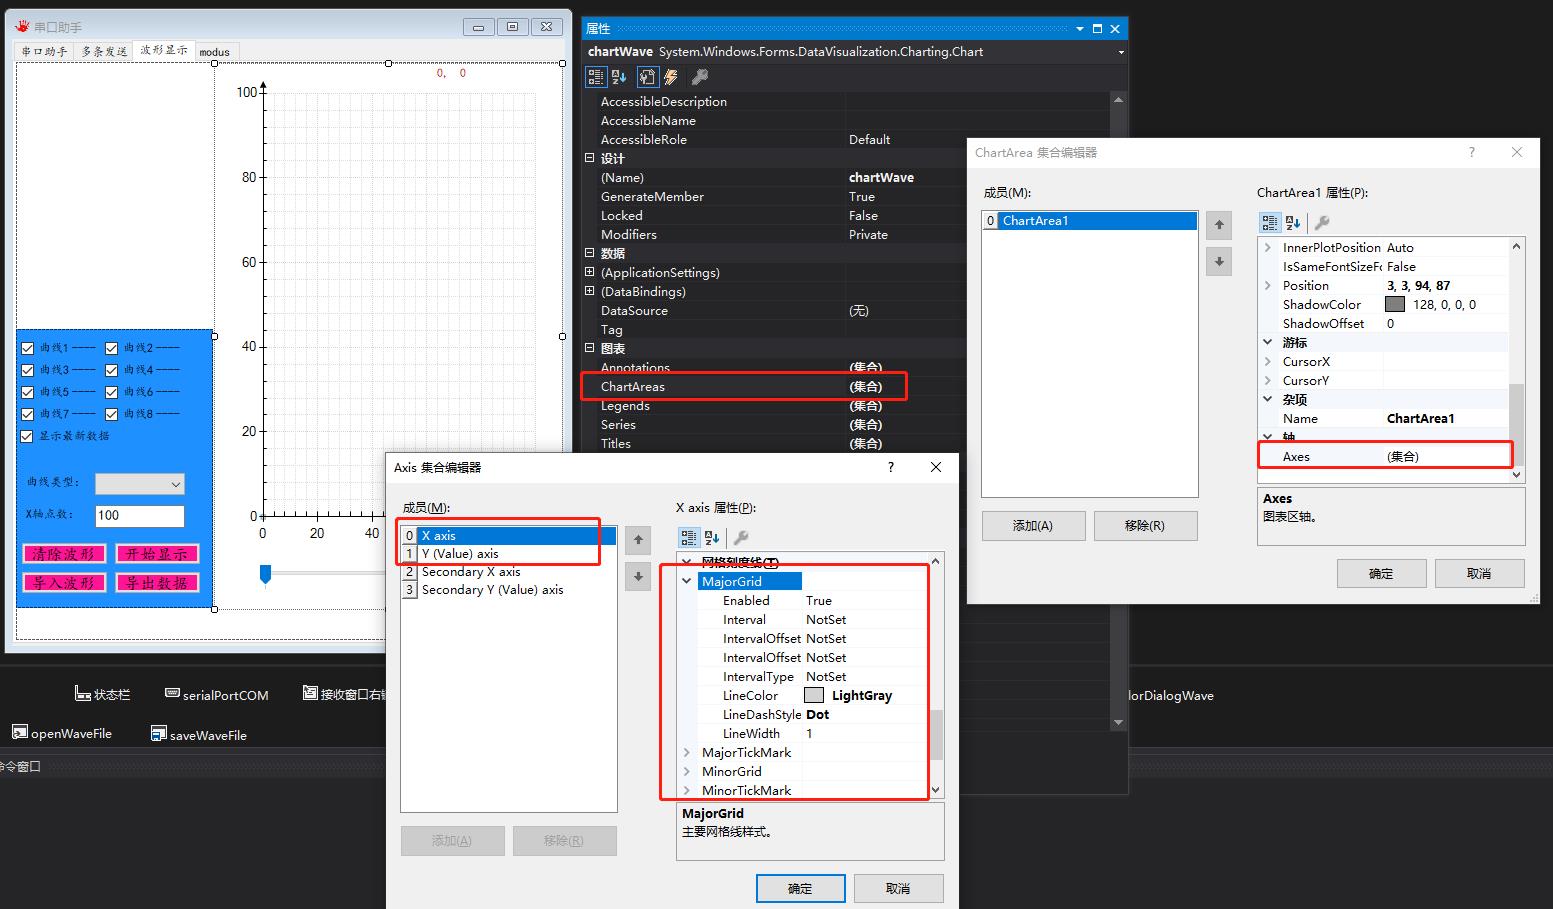Switch to the 波形显示 tab
The width and height of the screenshot is (1553, 909).
(163, 50)
